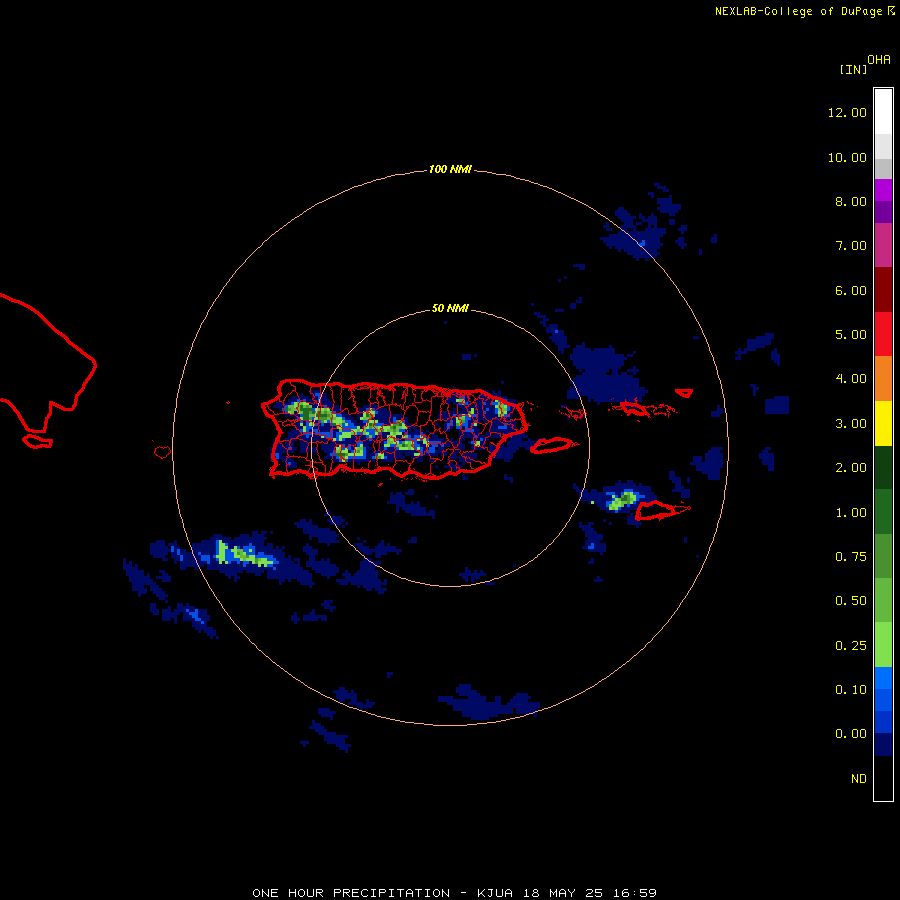Click the NEXLAB-College of DuPage credit text
This screenshot has width=900, height=900.
click(x=799, y=11)
